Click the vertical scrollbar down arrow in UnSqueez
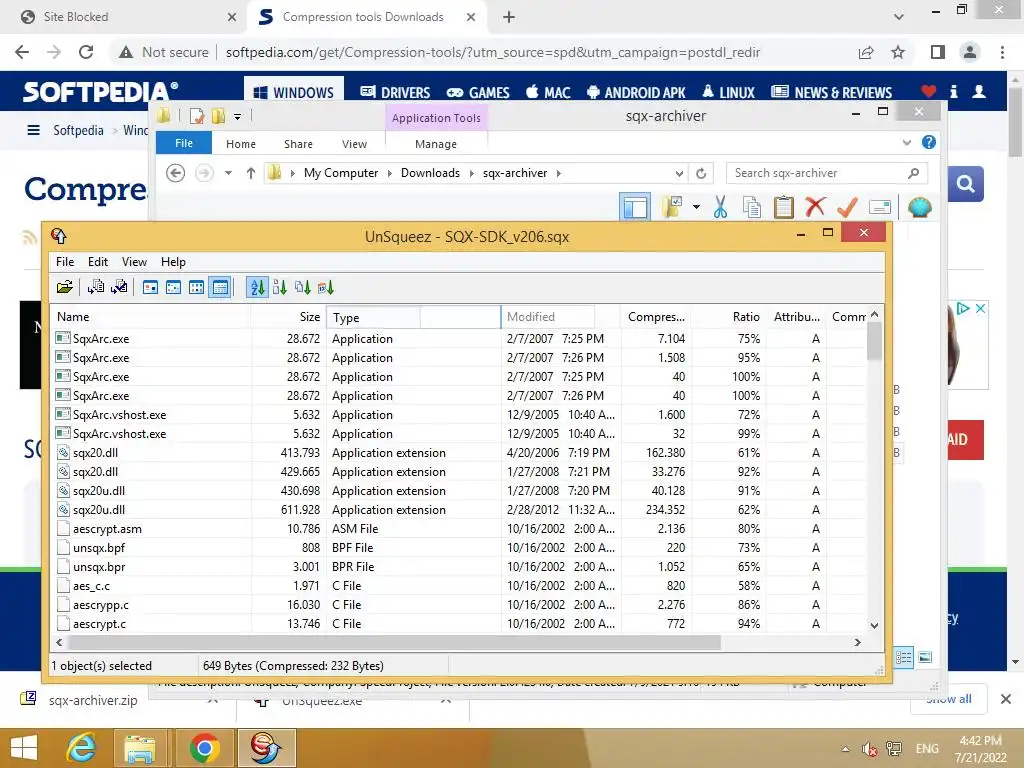This screenshot has height=768, width=1024. [x=874, y=626]
